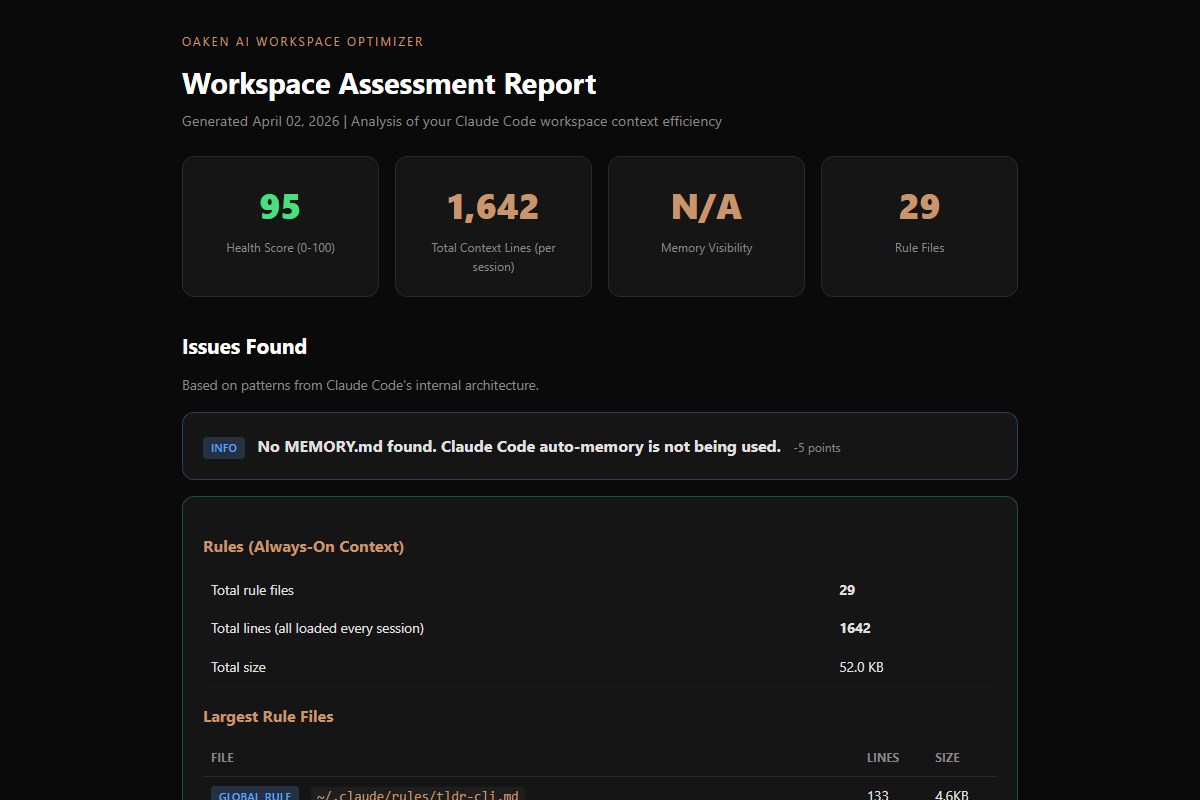Open the tldr-cli.md rule file path
Viewport: 1200px width, 800px height.
pyautogui.click(x=418, y=794)
